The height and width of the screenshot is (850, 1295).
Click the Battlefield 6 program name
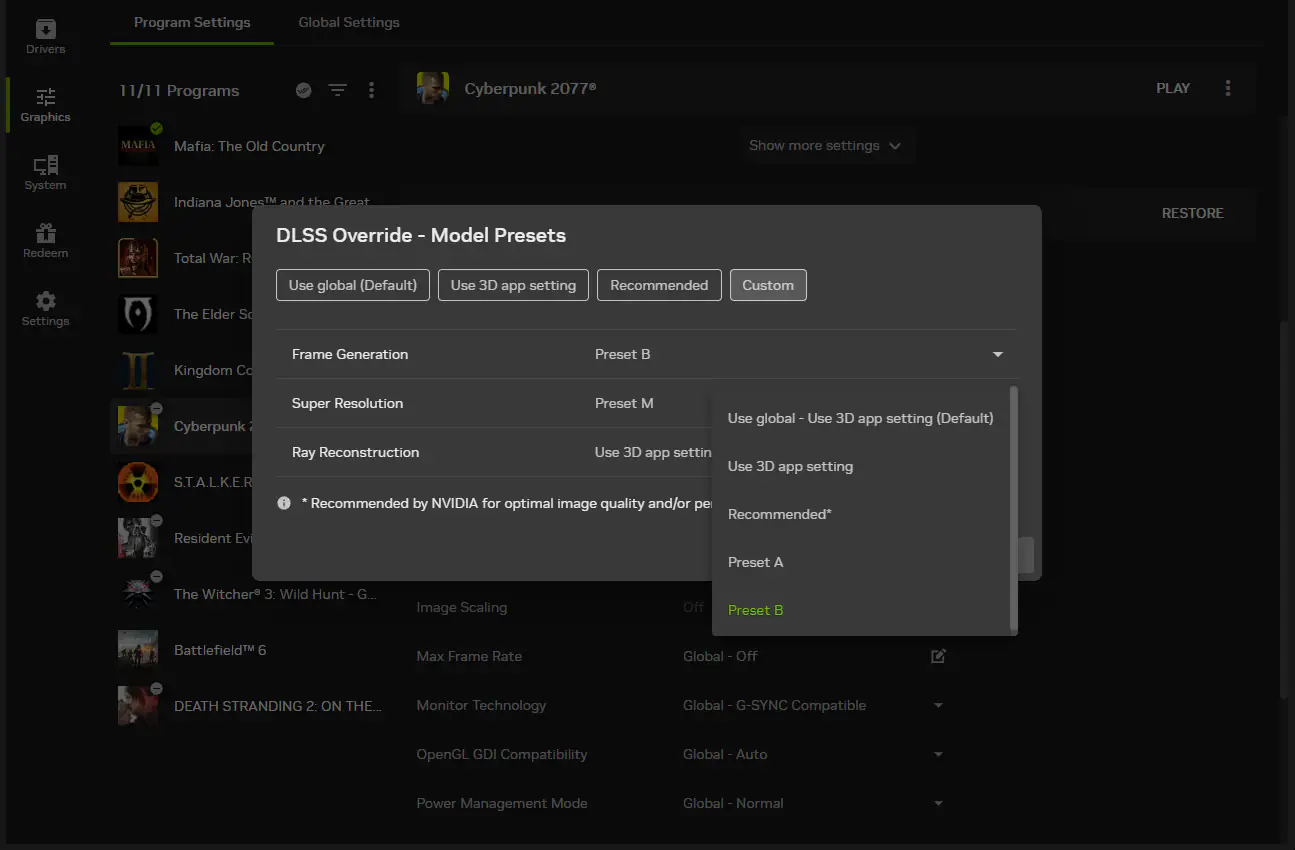(x=220, y=650)
